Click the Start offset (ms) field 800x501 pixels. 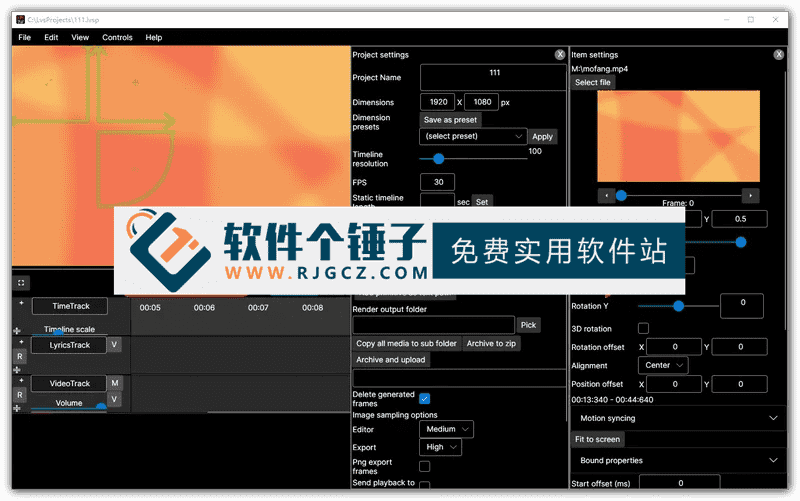(680, 482)
